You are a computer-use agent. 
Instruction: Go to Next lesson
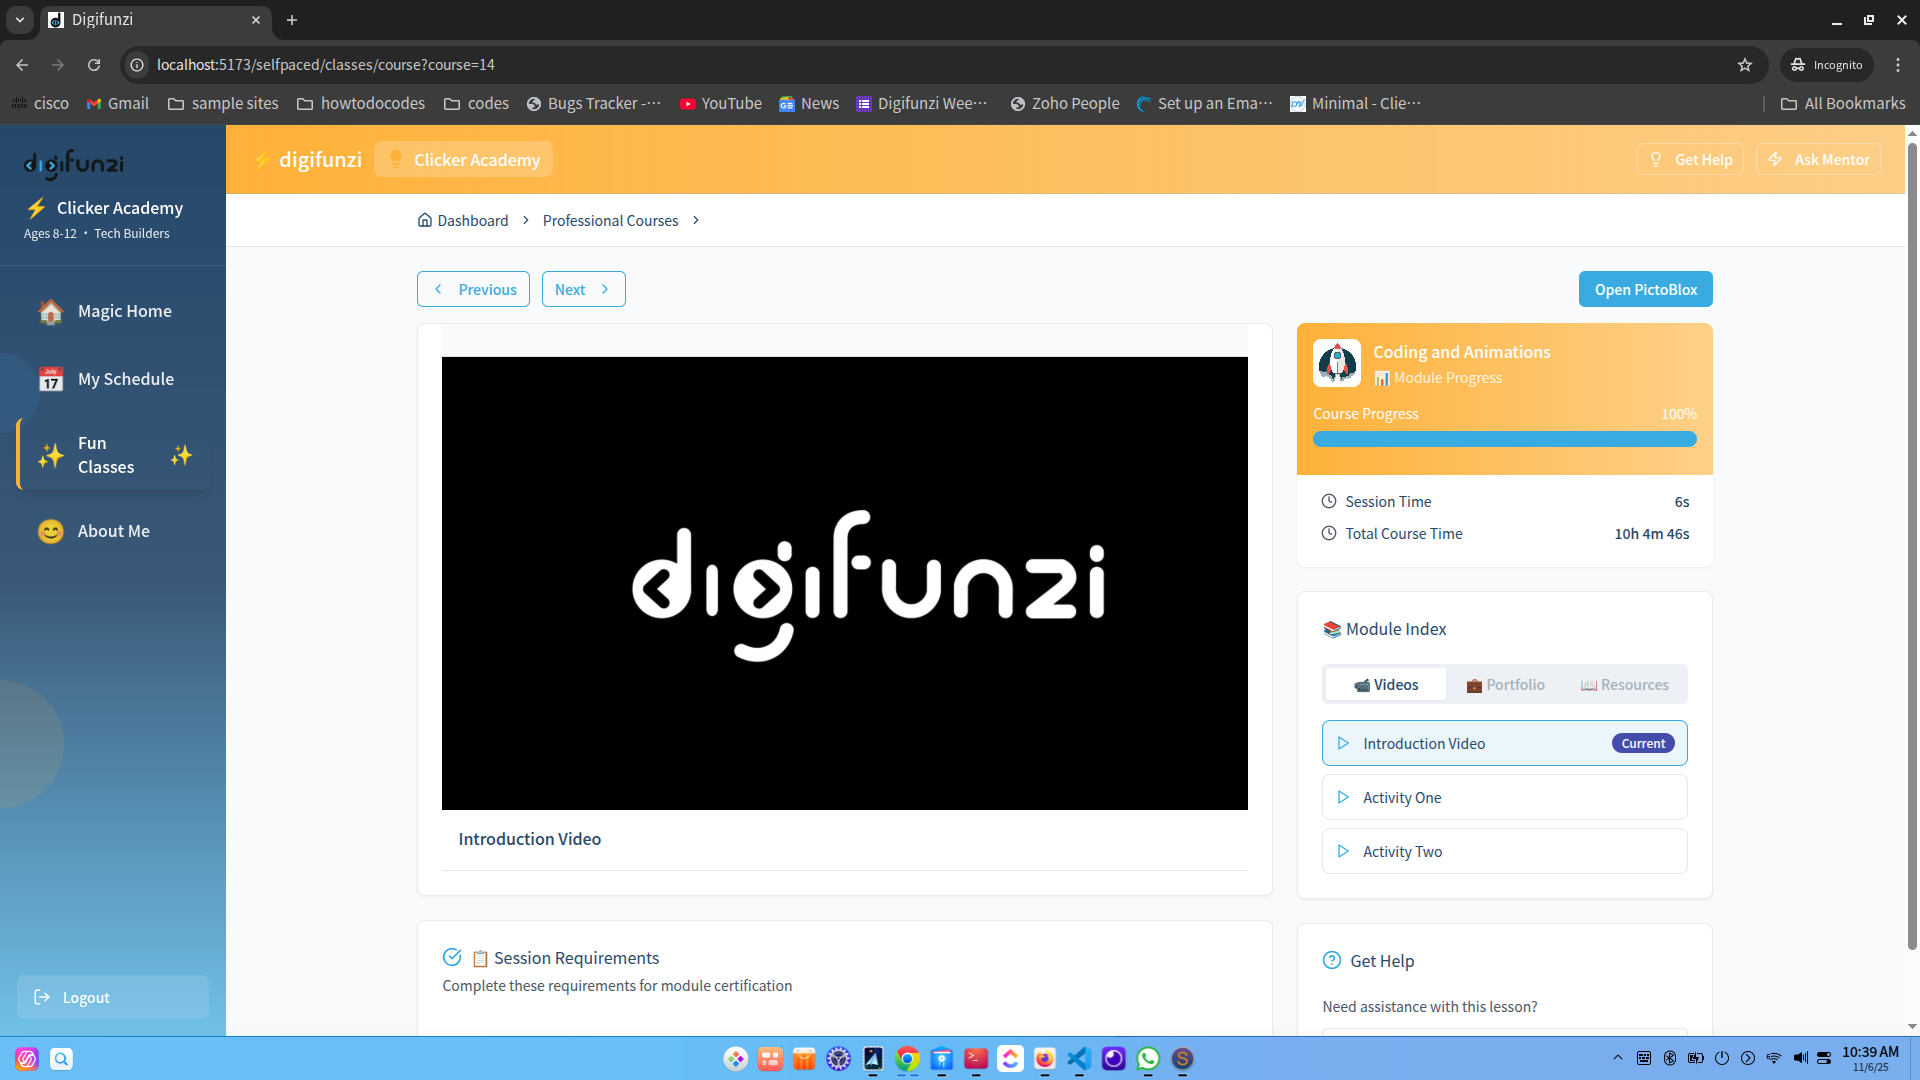(583, 290)
